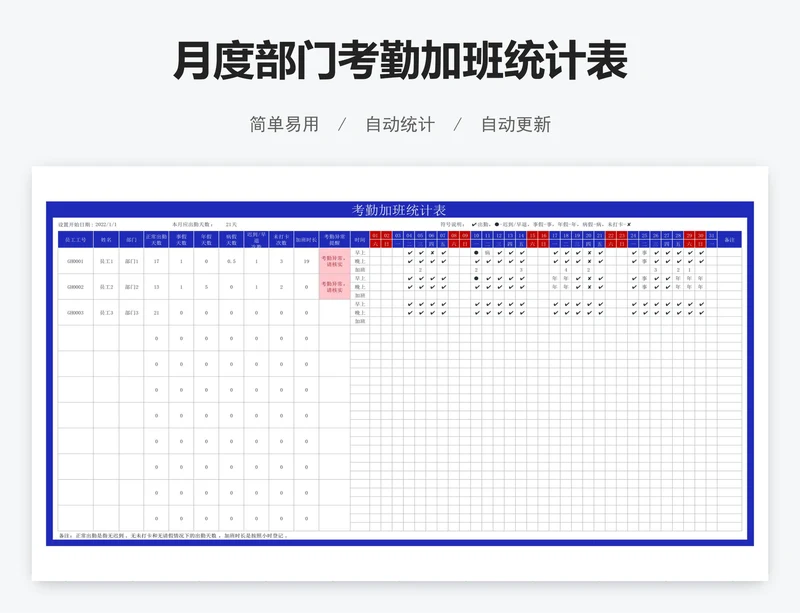Select the 部门1 cell for 员工1
This screenshot has height=613, width=800.
click(131, 262)
